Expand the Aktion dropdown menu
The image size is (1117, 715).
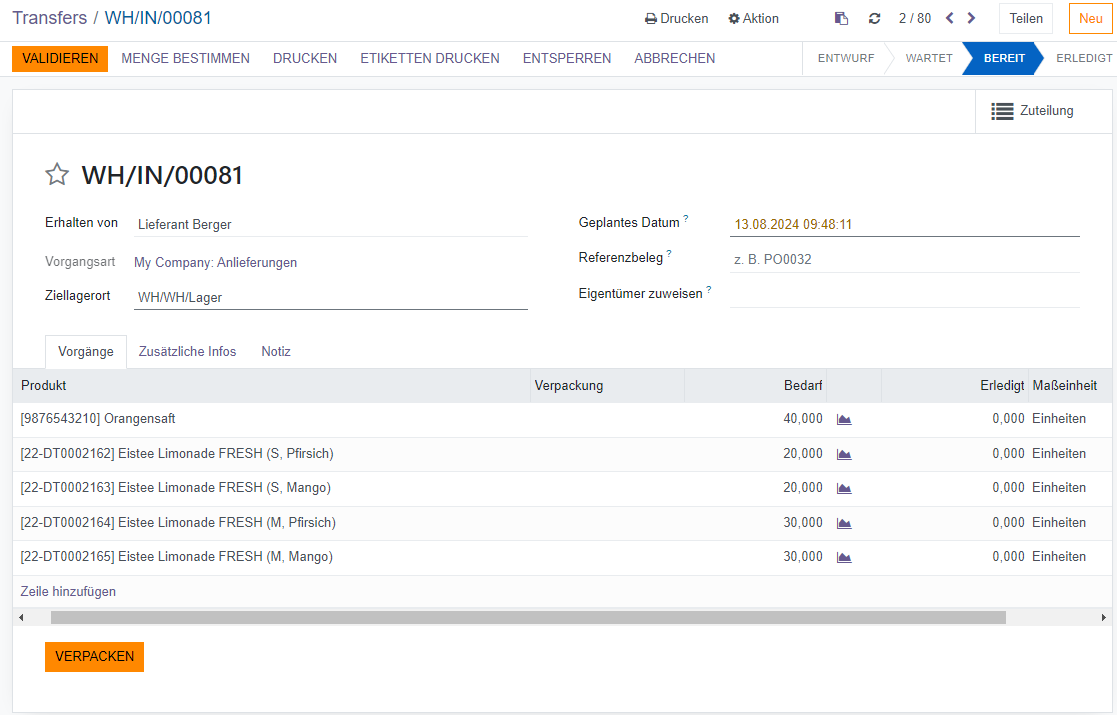[x=753, y=18]
